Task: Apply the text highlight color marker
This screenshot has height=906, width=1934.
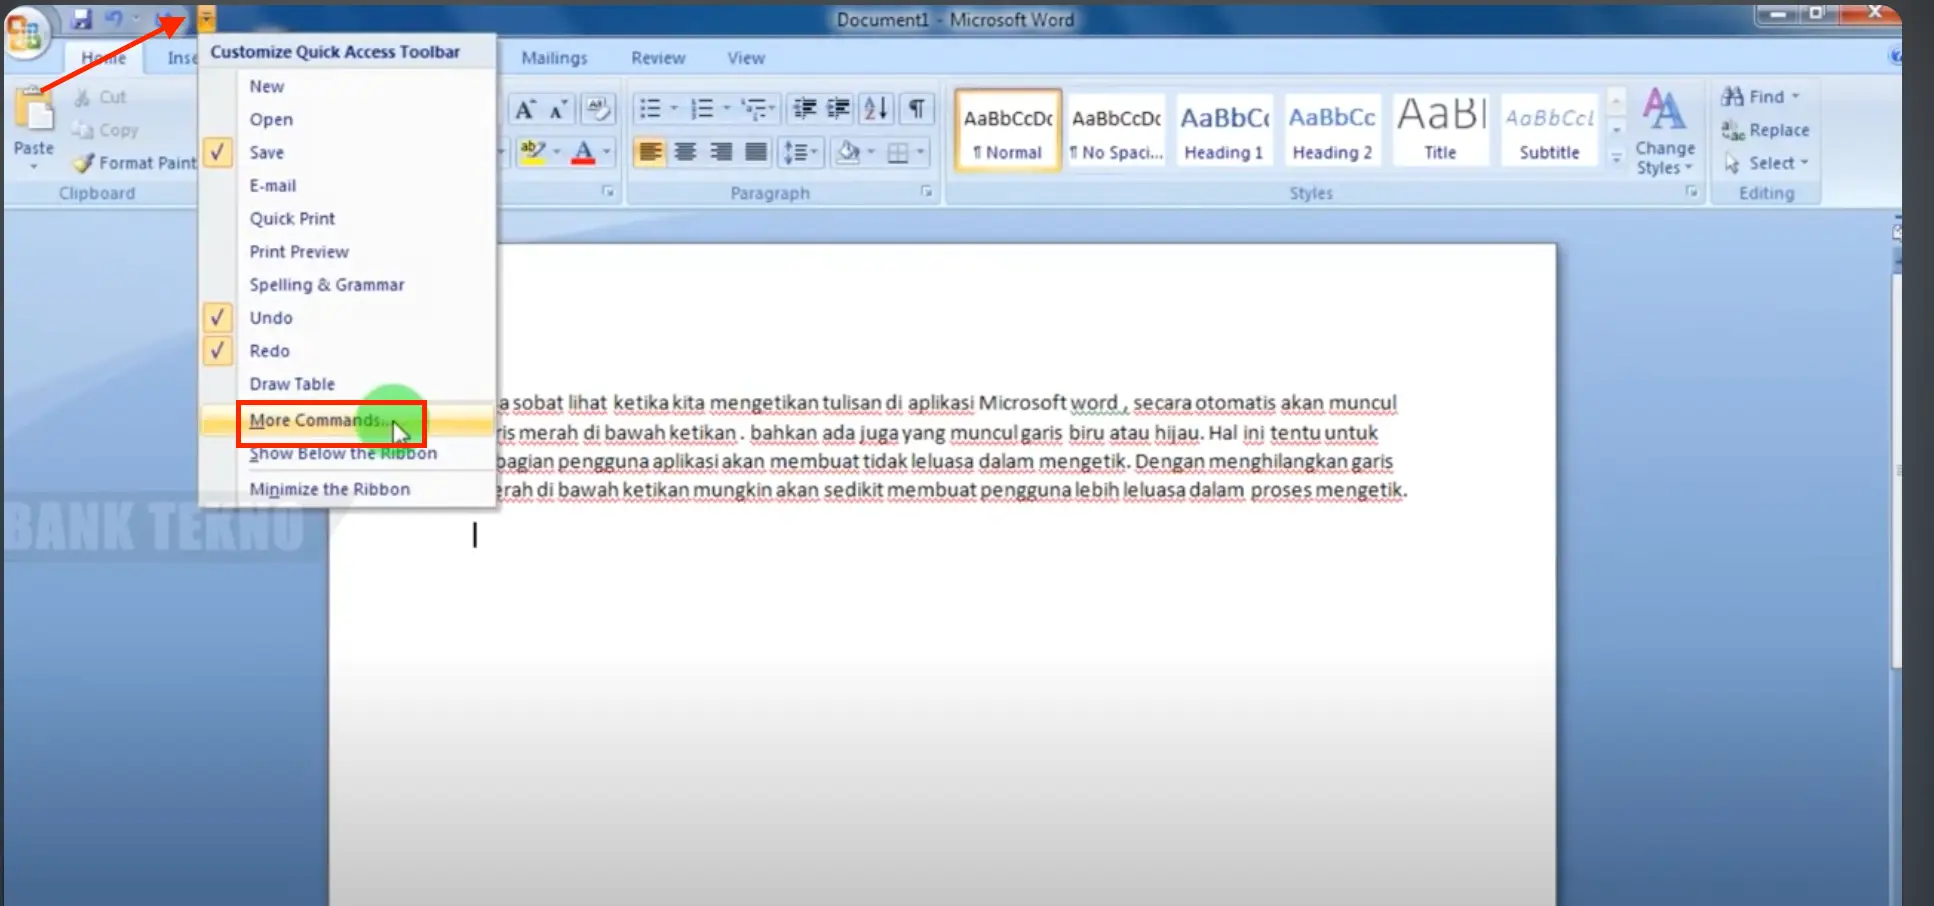Action: pyautogui.click(x=533, y=152)
